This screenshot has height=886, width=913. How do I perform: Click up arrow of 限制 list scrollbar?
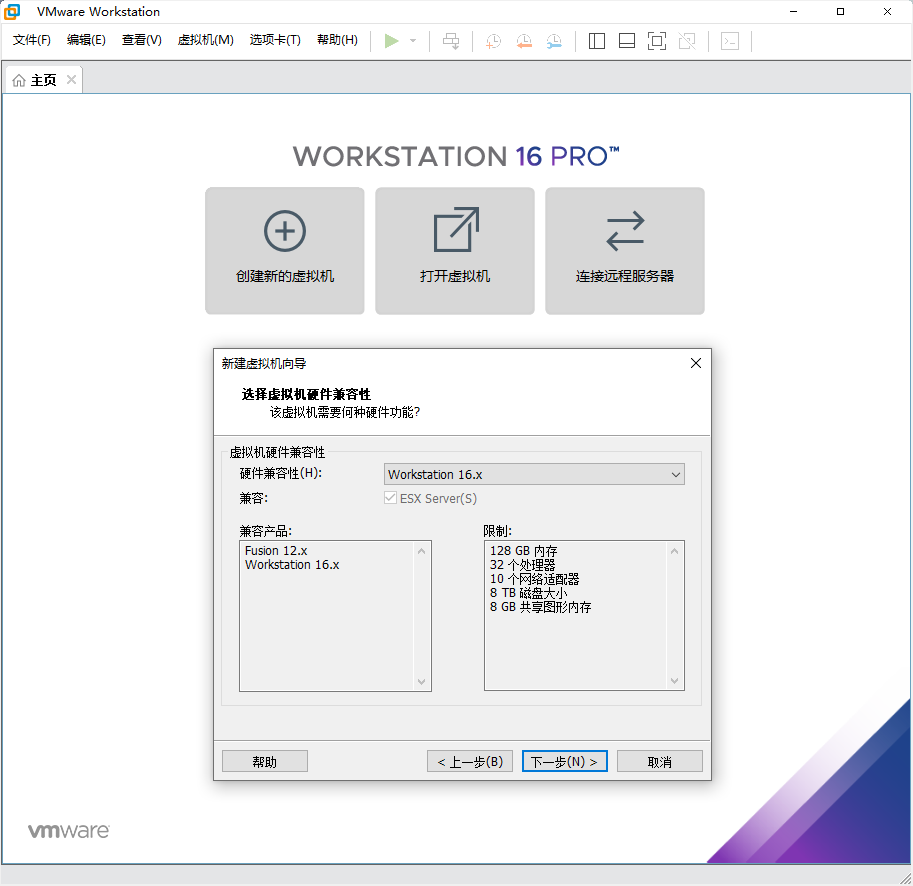pyautogui.click(x=674, y=551)
